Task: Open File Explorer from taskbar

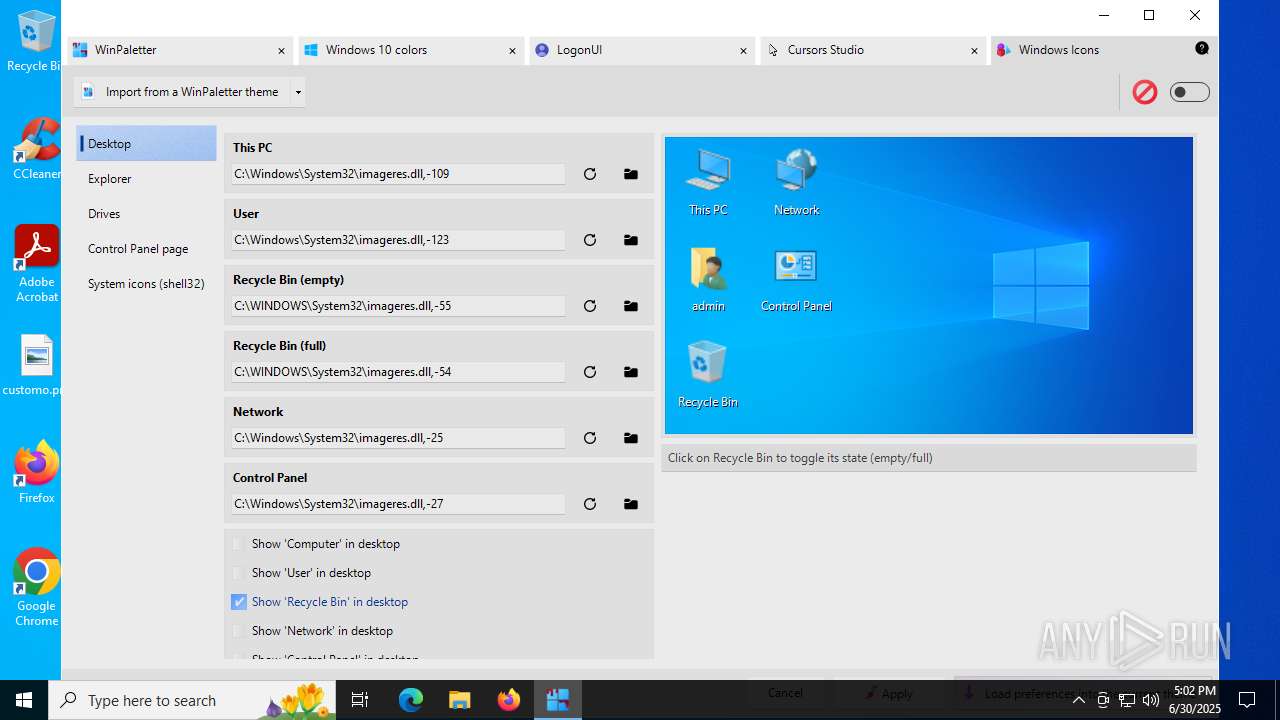Action: [x=460, y=700]
